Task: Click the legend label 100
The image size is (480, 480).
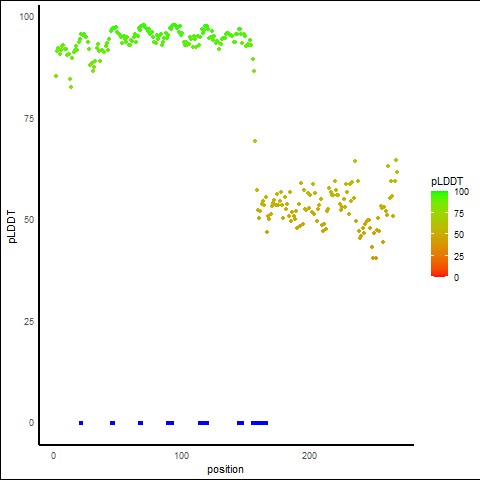Action: [461, 192]
